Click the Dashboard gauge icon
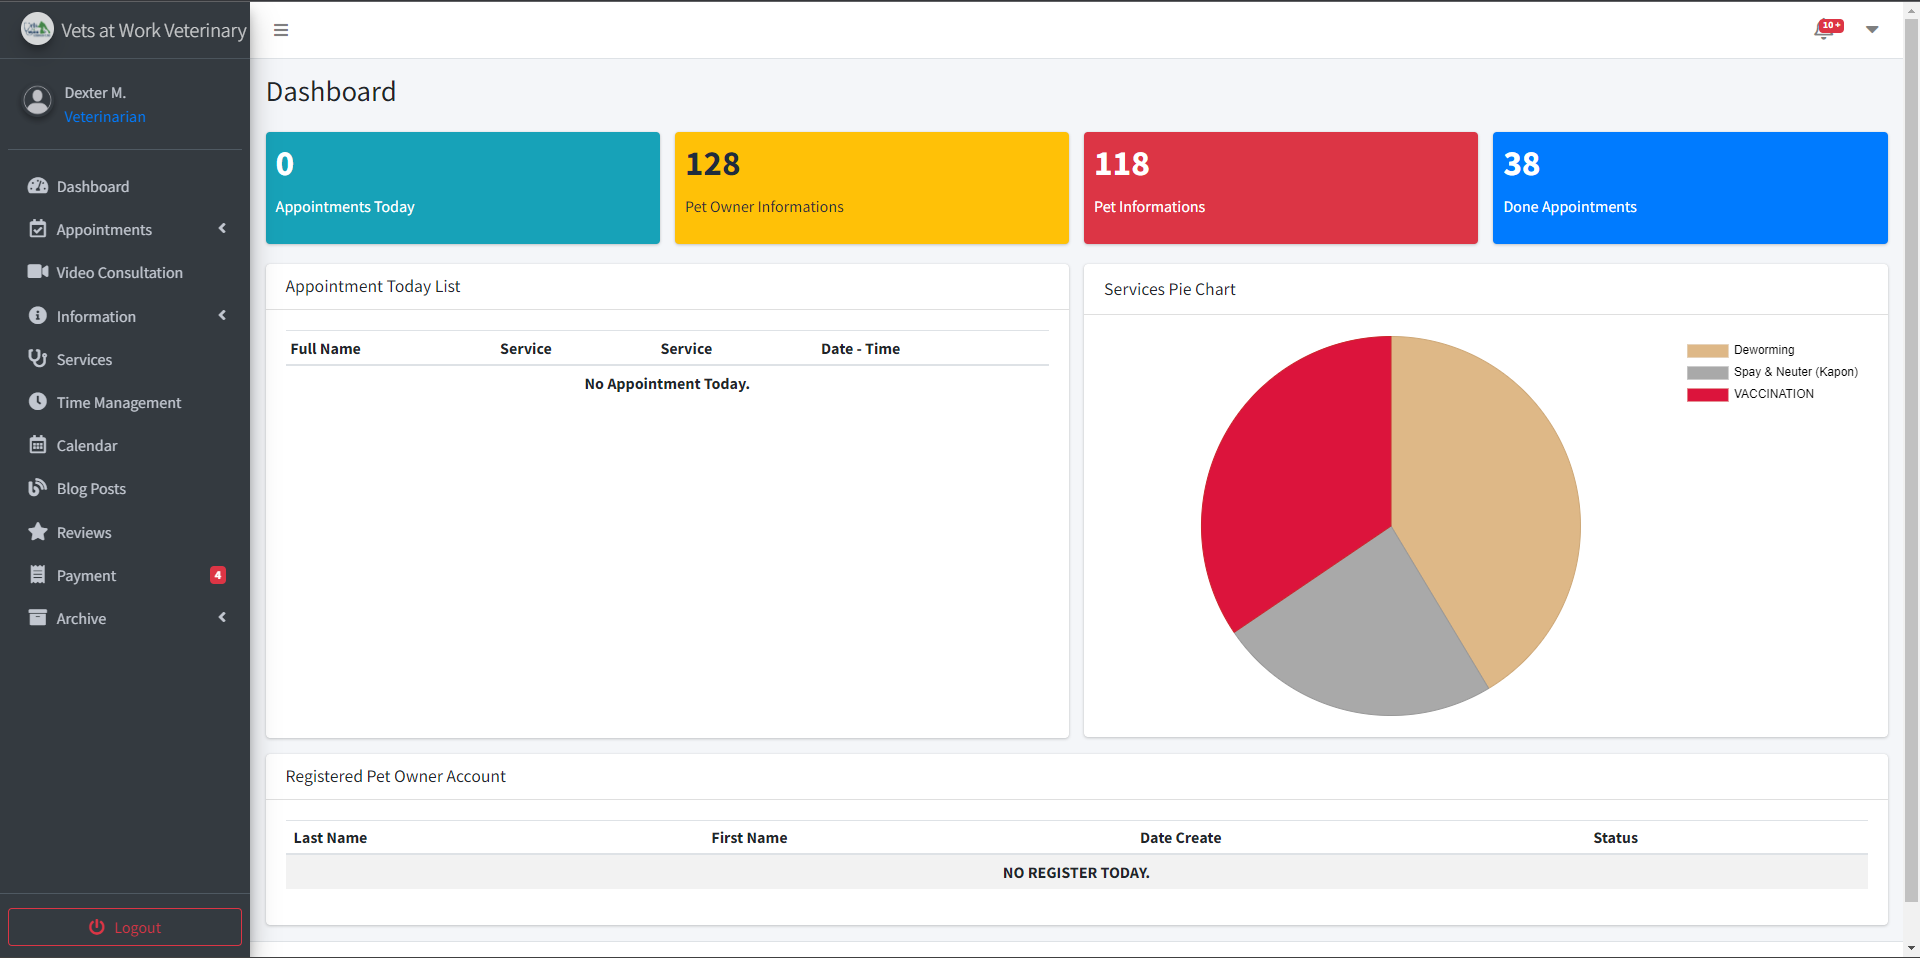The image size is (1920, 958). [x=38, y=186]
